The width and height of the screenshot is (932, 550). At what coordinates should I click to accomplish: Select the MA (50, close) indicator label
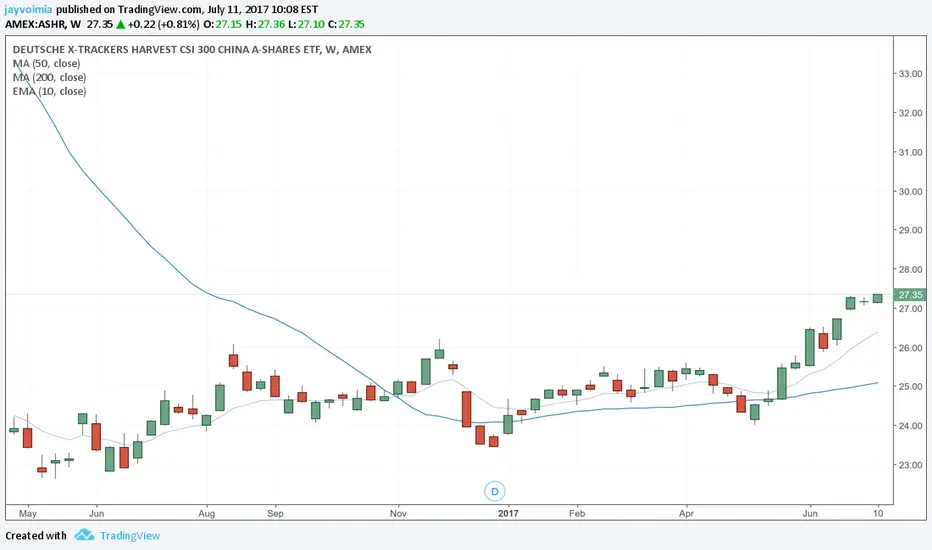tap(46, 64)
